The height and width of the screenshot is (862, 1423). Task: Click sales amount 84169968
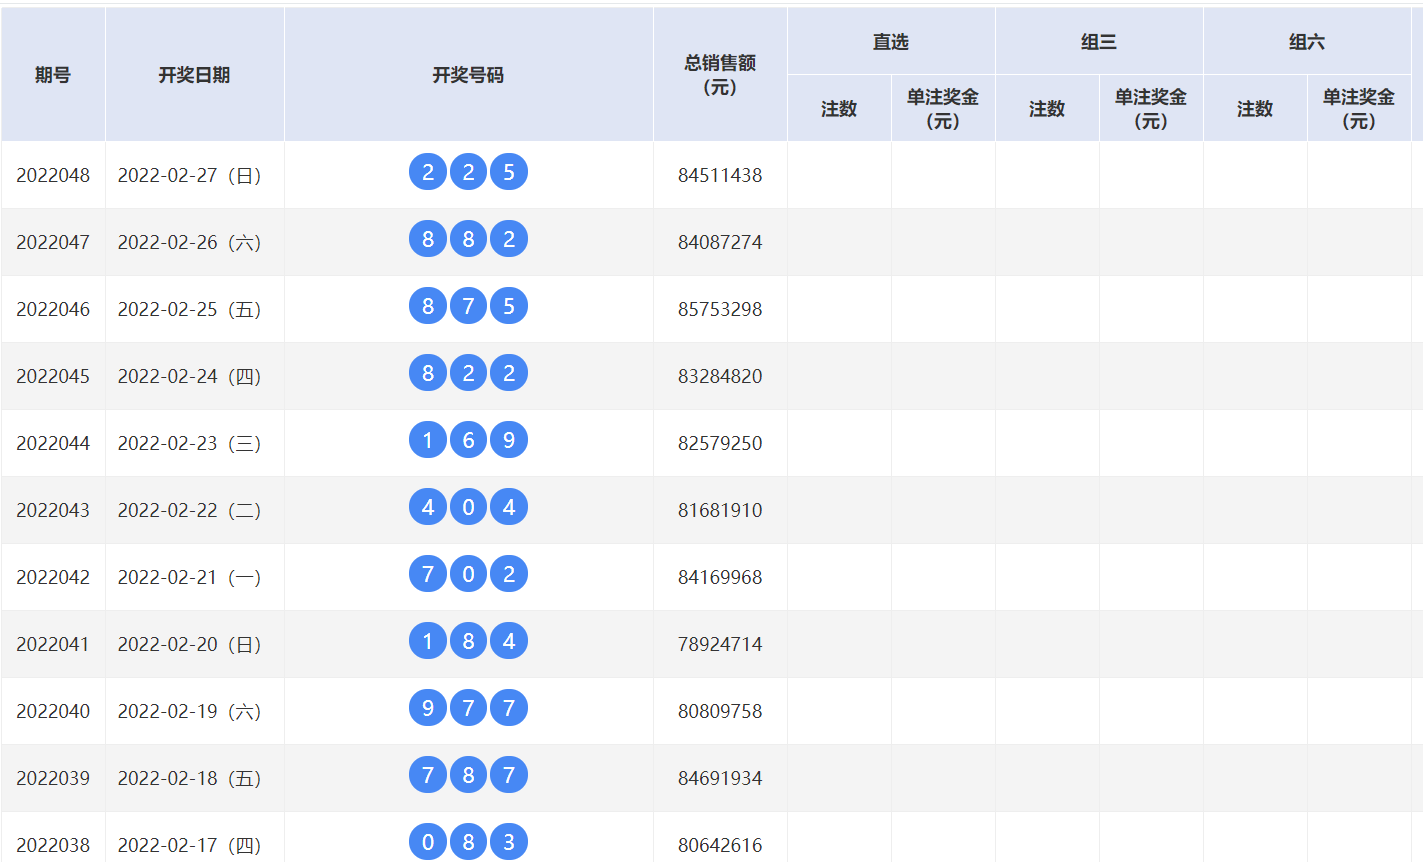tap(720, 577)
